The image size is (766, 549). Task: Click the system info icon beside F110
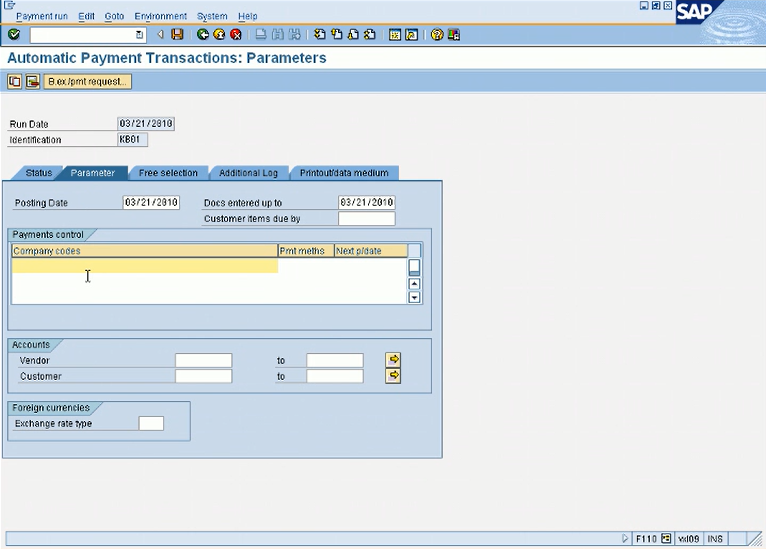(666, 538)
